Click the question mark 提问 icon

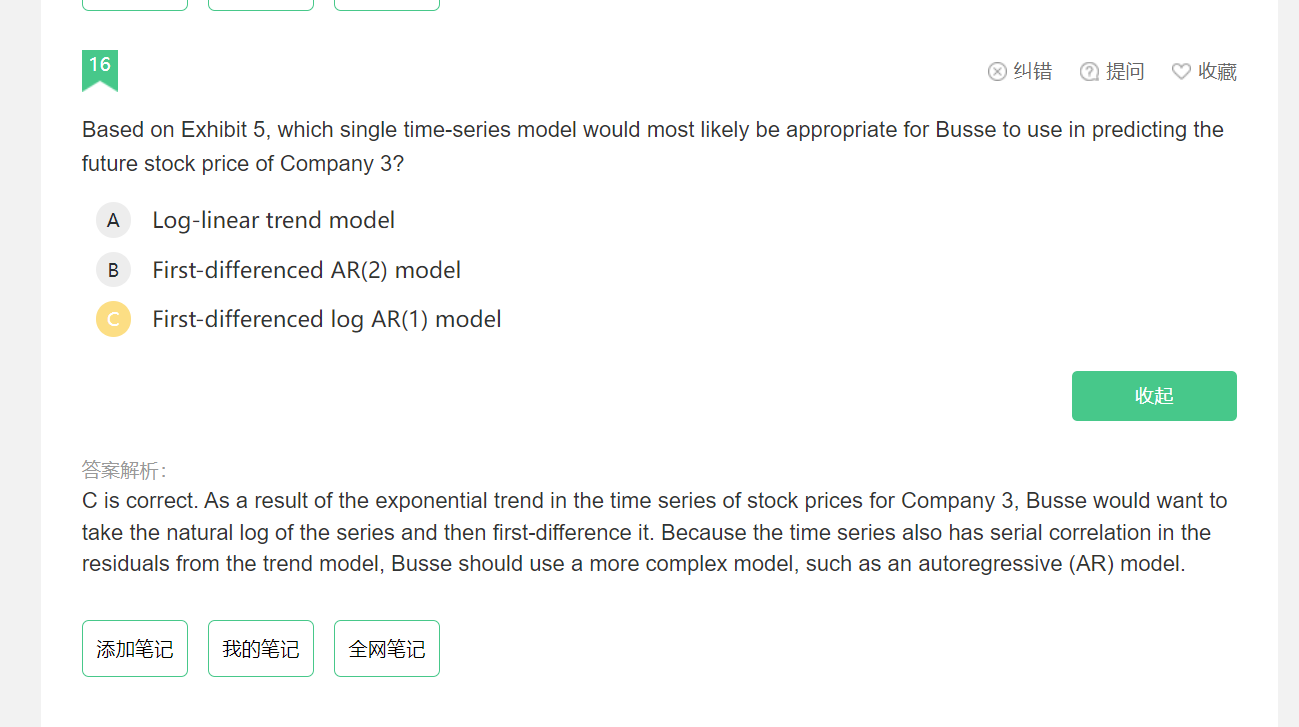pyautogui.click(x=1089, y=71)
